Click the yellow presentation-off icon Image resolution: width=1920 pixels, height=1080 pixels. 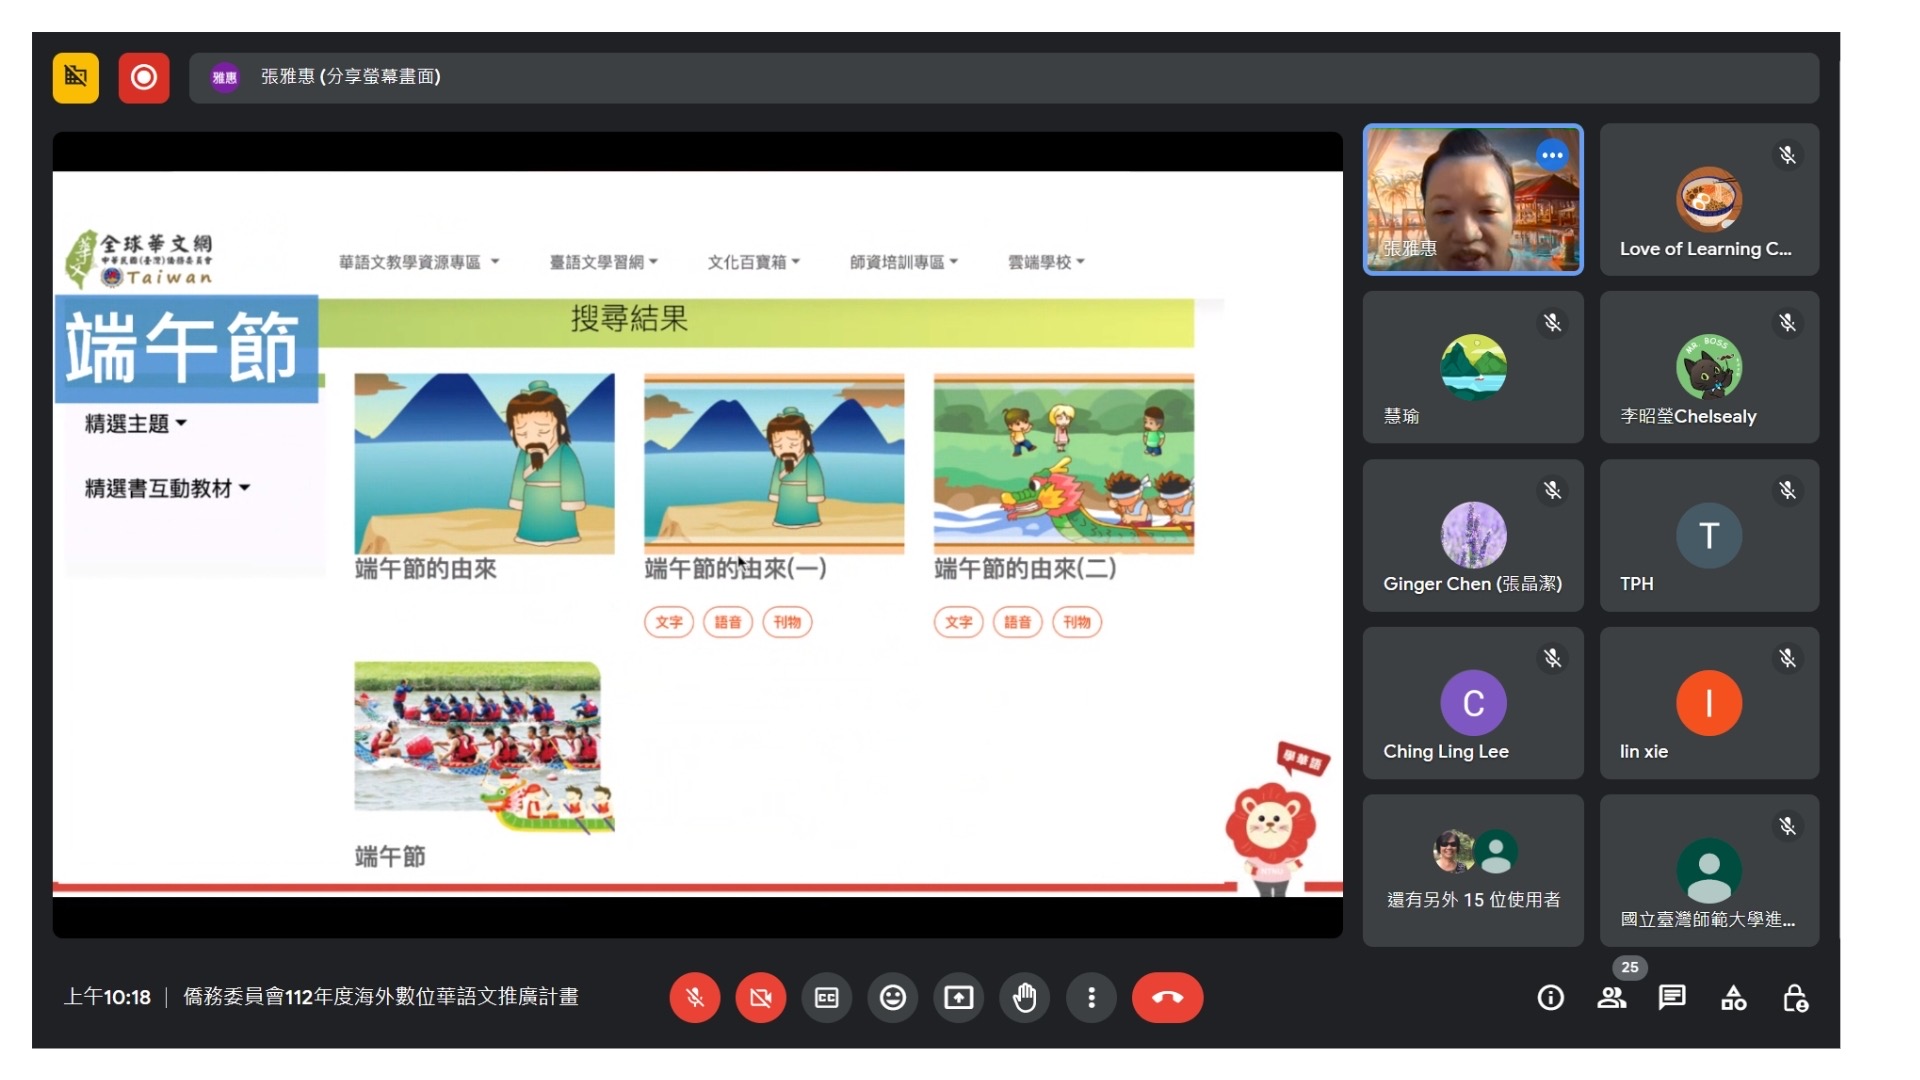pyautogui.click(x=76, y=77)
